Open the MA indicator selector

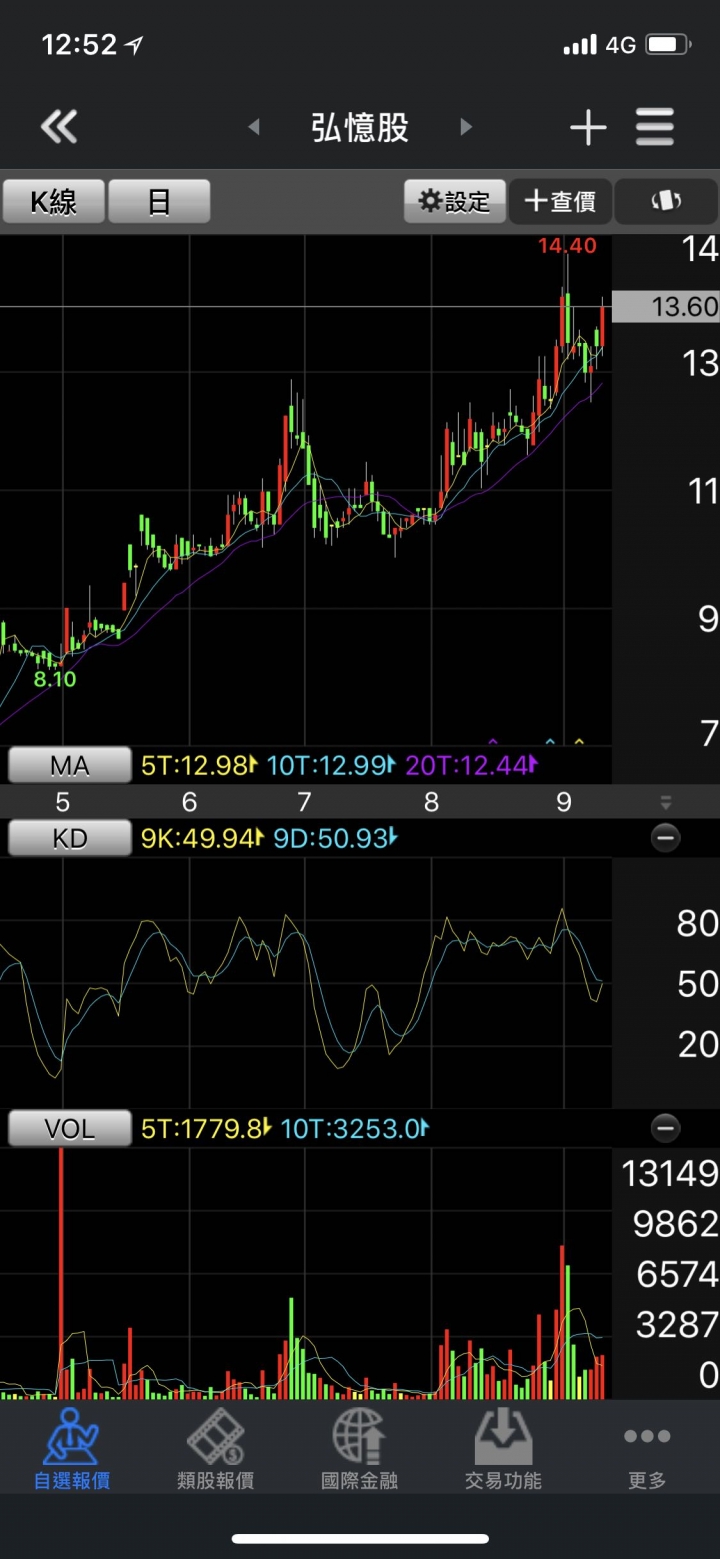(x=70, y=766)
